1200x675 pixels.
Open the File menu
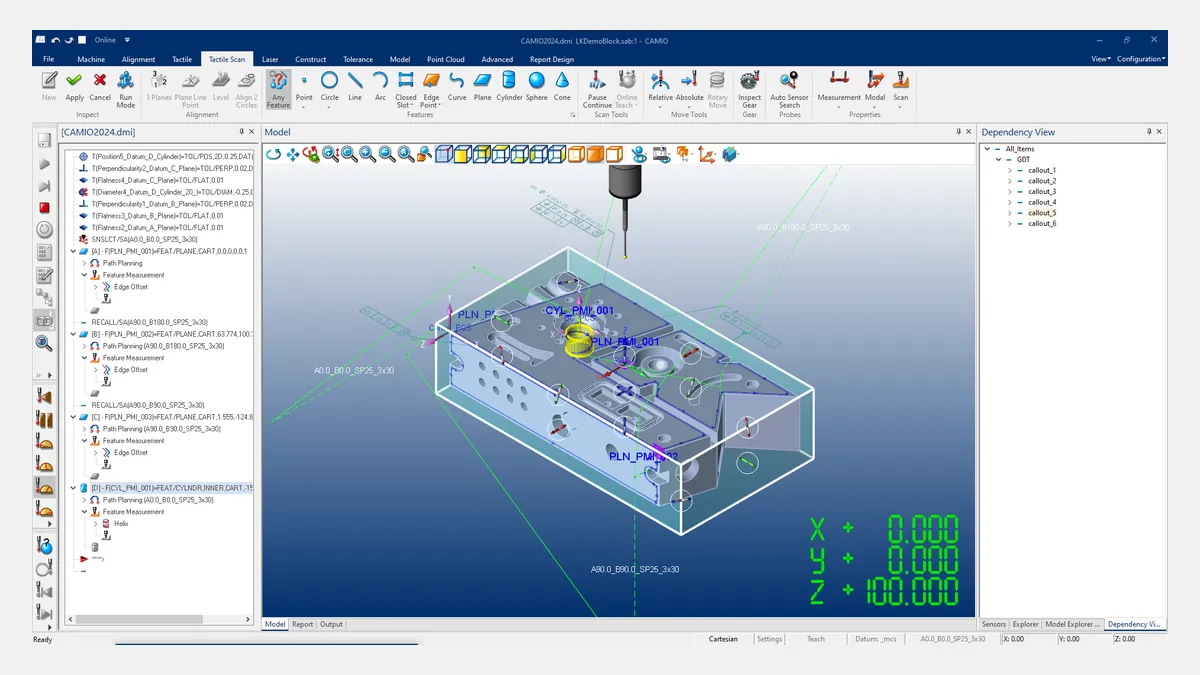point(48,59)
